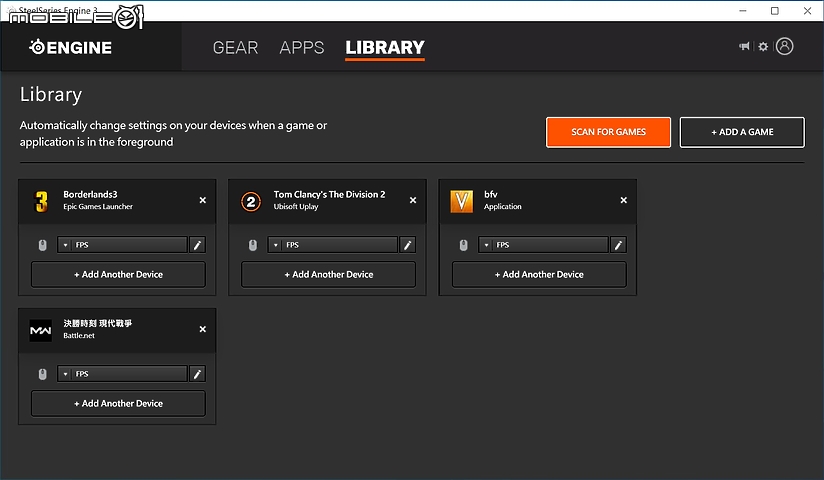
Task: Add Another Device to The Division 2
Action: pyautogui.click(x=328, y=274)
